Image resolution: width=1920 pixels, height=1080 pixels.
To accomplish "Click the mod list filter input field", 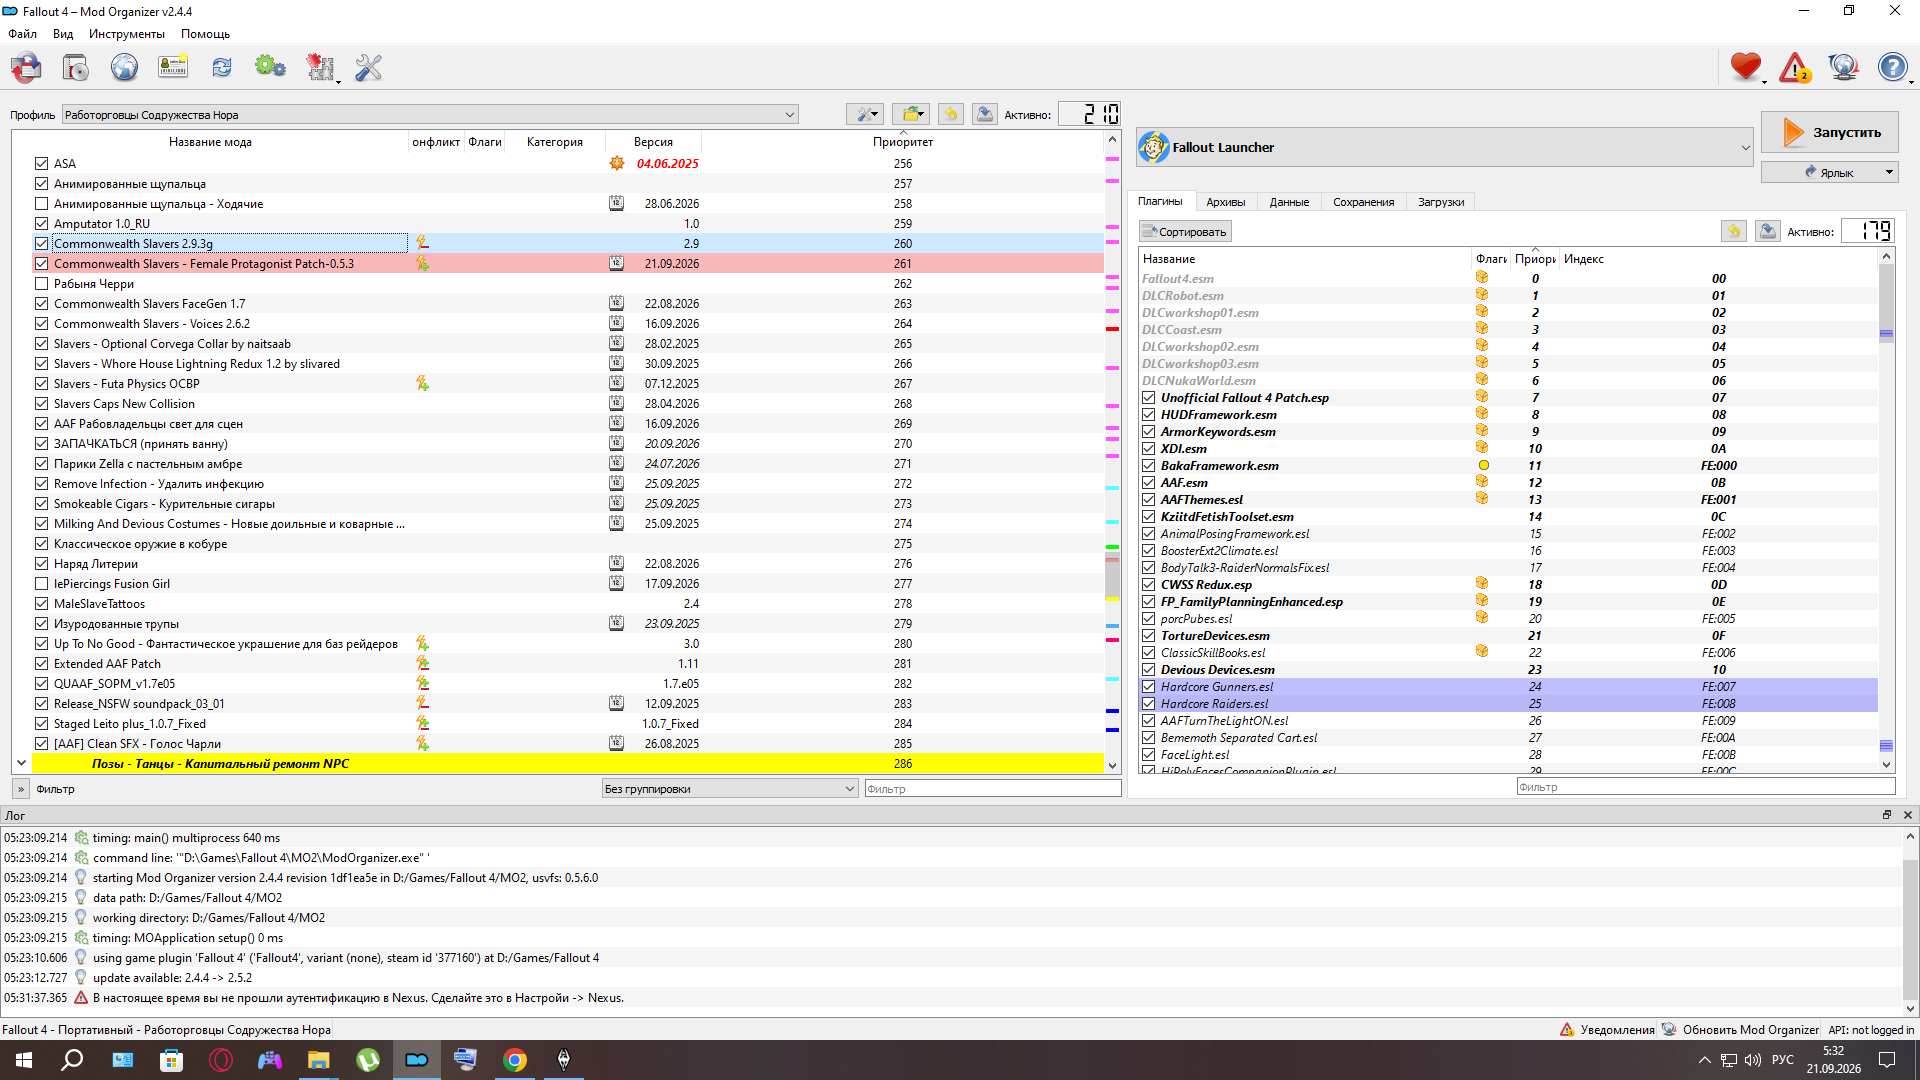I will coord(992,788).
